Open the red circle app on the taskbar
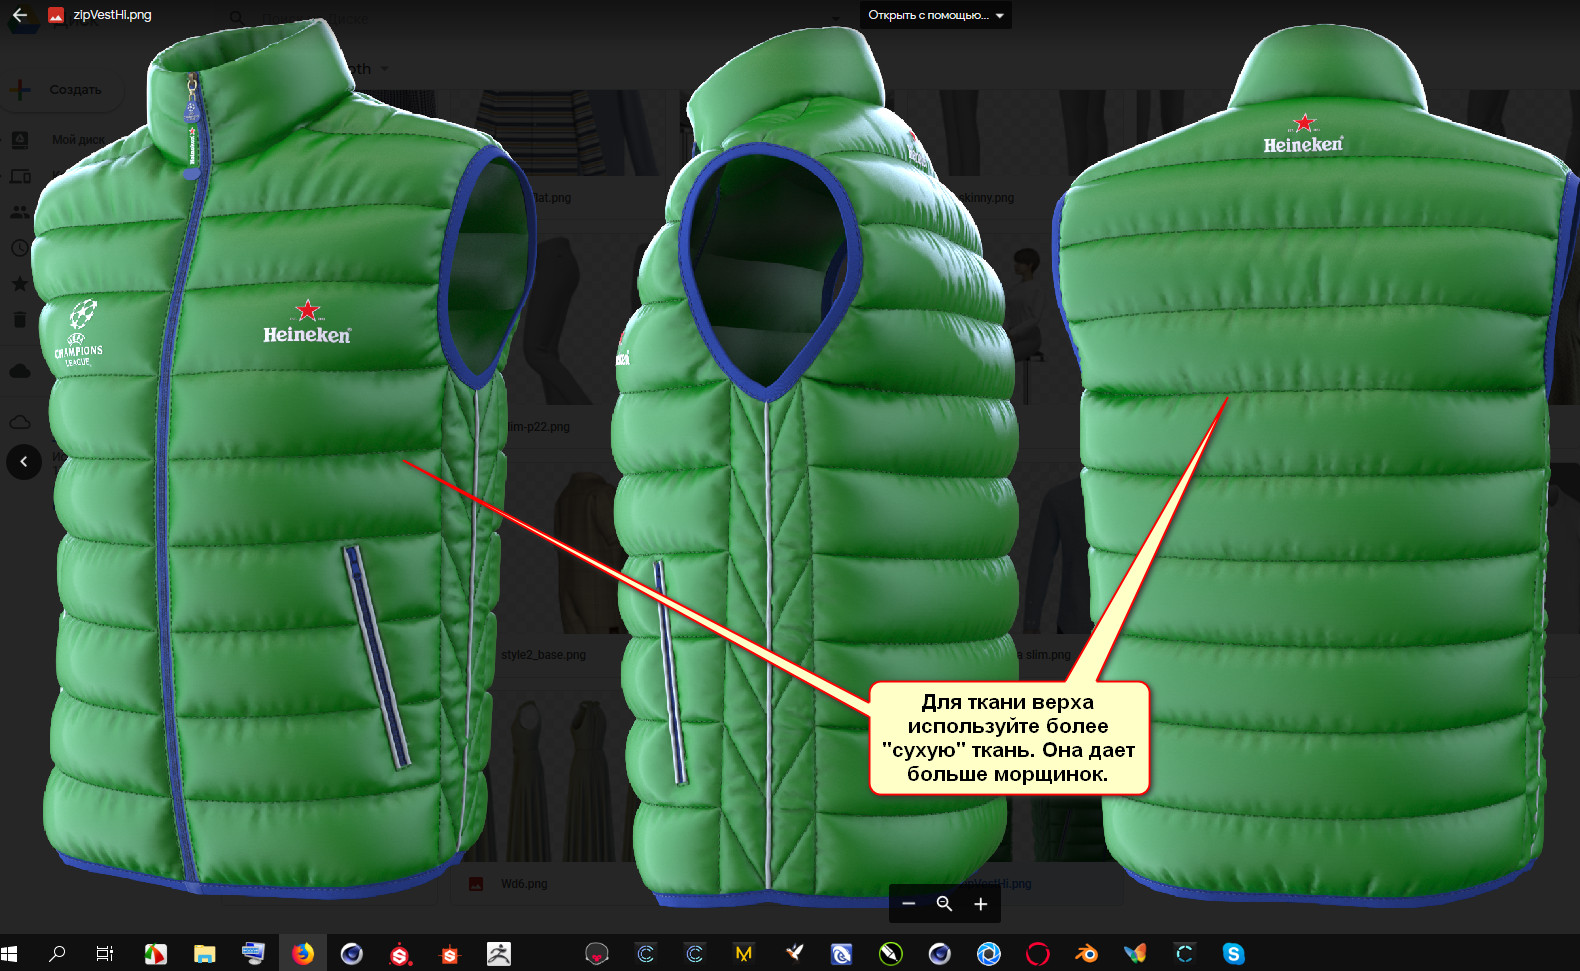This screenshot has width=1580, height=971. (1037, 954)
